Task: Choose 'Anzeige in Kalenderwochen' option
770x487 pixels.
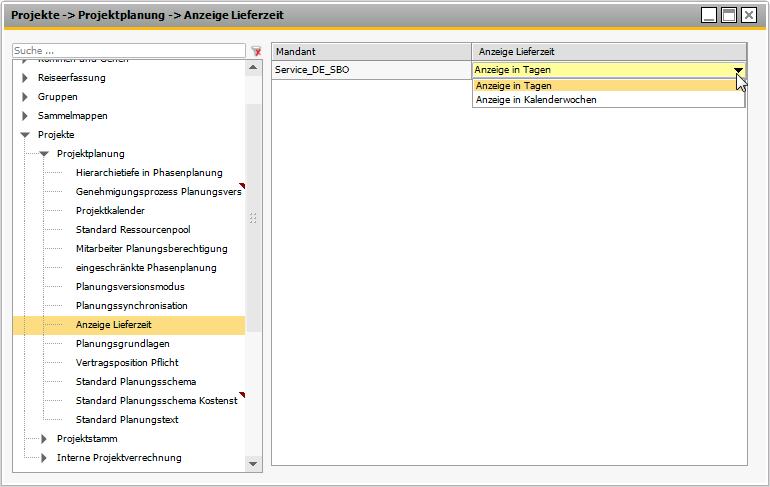Action: pos(536,100)
